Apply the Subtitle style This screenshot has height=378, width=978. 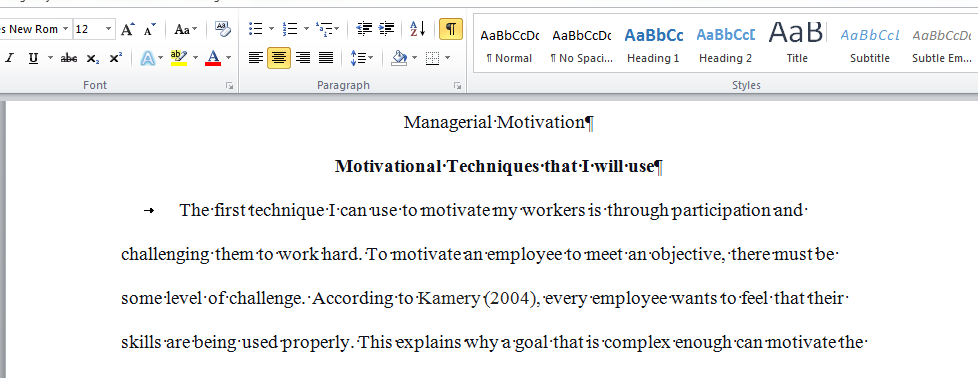[869, 44]
